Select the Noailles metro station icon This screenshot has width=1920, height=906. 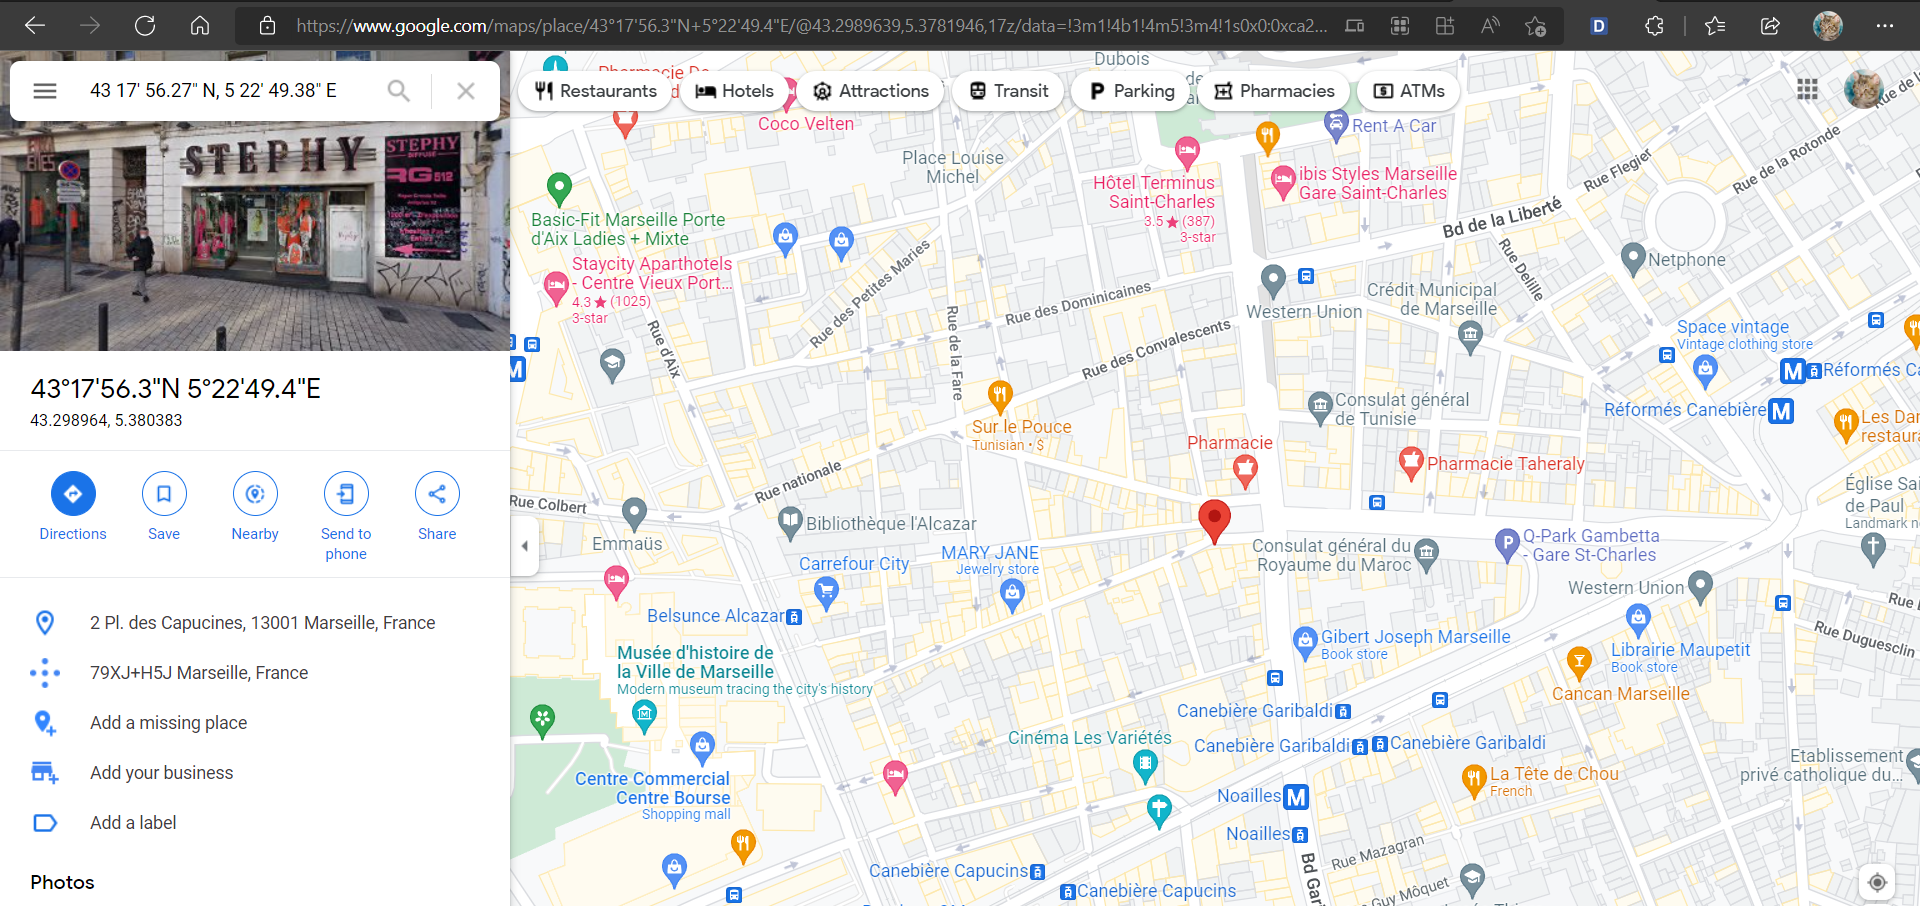coord(1296,797)
